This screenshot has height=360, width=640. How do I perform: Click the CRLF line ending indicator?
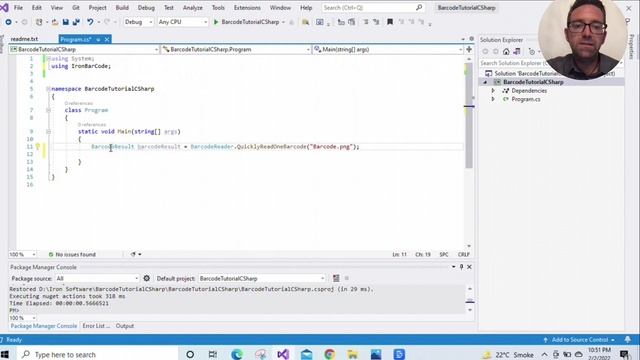click(x=463, y=254)
